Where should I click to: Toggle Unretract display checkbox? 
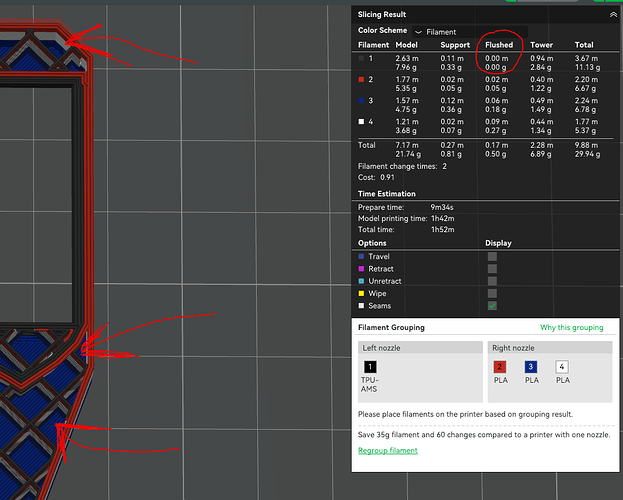(492, 281)
